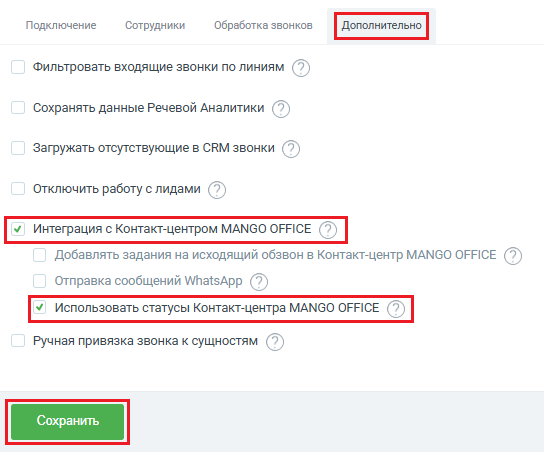544x456 pixels.
Task: Switch to the Подключение tab
Action: 61,25
